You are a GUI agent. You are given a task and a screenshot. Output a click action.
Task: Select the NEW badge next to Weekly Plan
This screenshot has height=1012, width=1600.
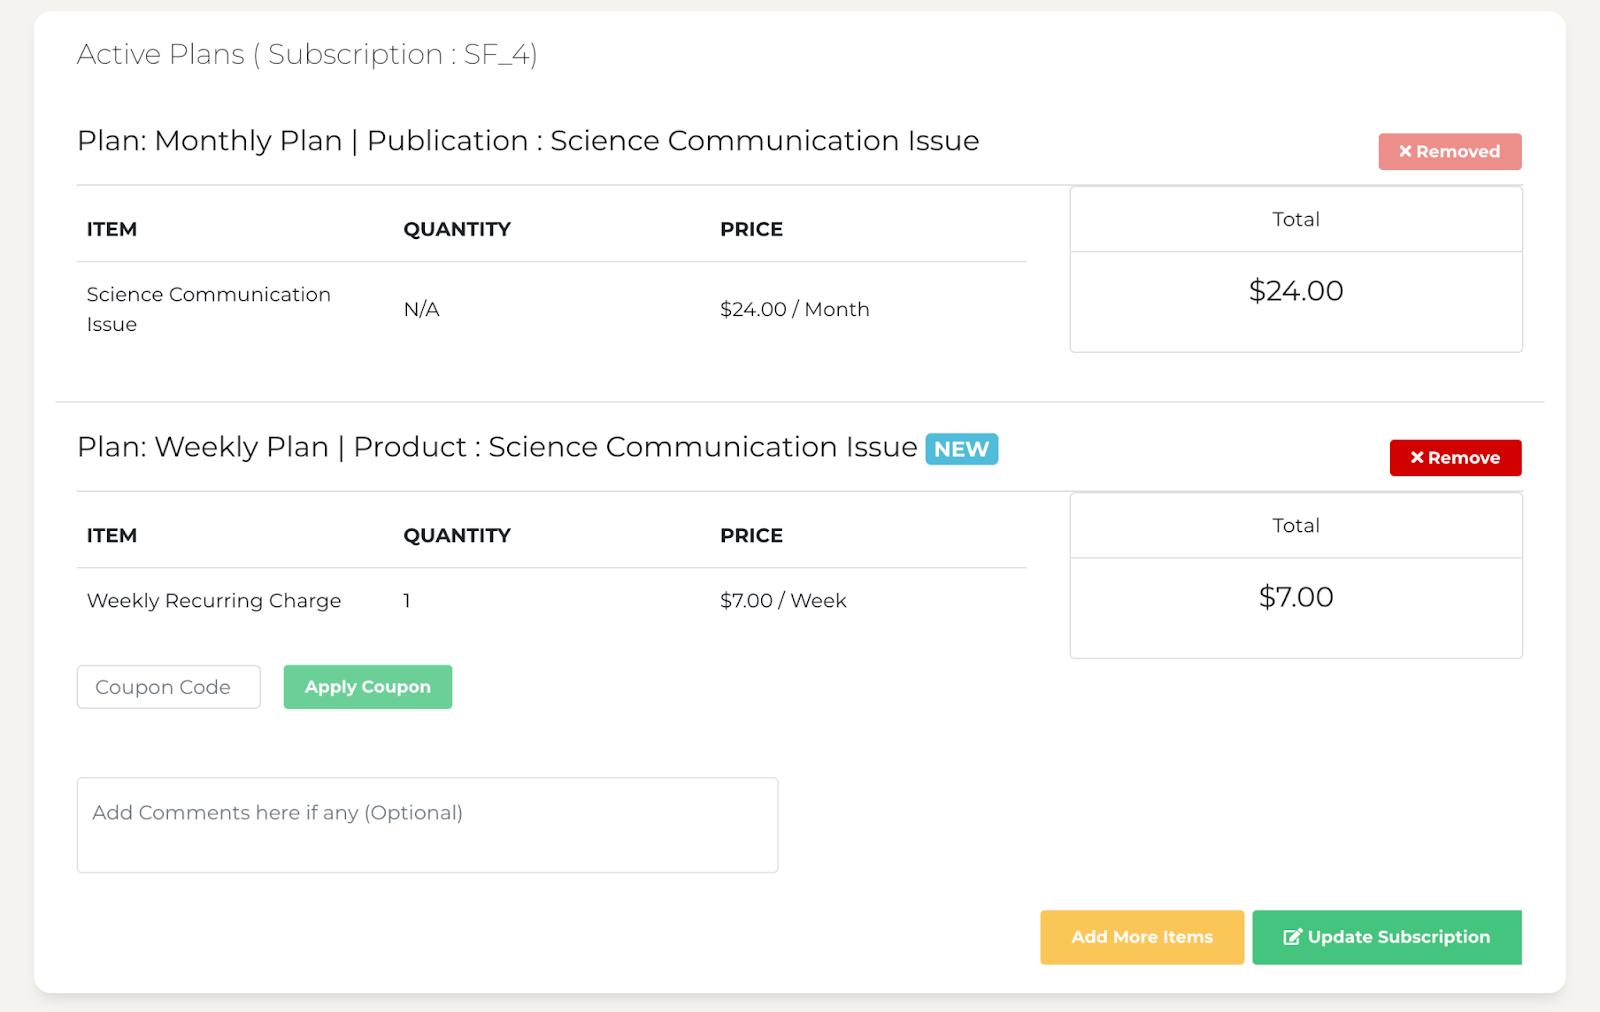tap(961, 449)
